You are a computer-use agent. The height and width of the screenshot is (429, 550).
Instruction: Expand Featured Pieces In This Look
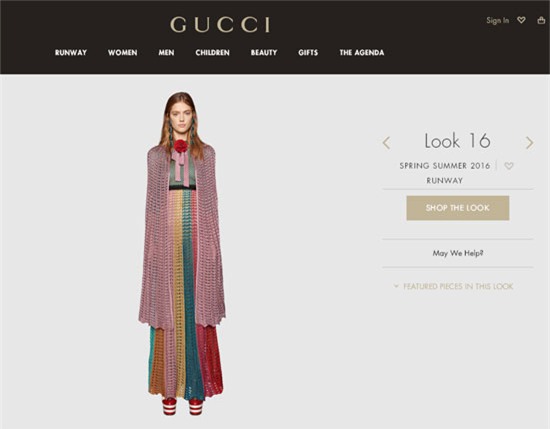(x=458, y=286)
